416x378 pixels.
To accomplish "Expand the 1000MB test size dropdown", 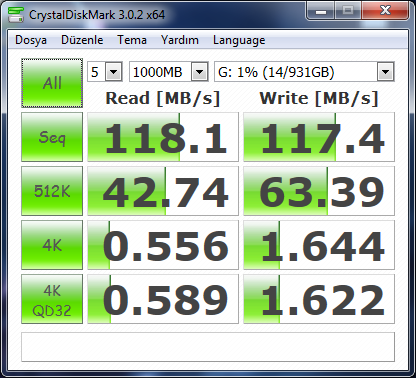I will (x=169, y=72).
